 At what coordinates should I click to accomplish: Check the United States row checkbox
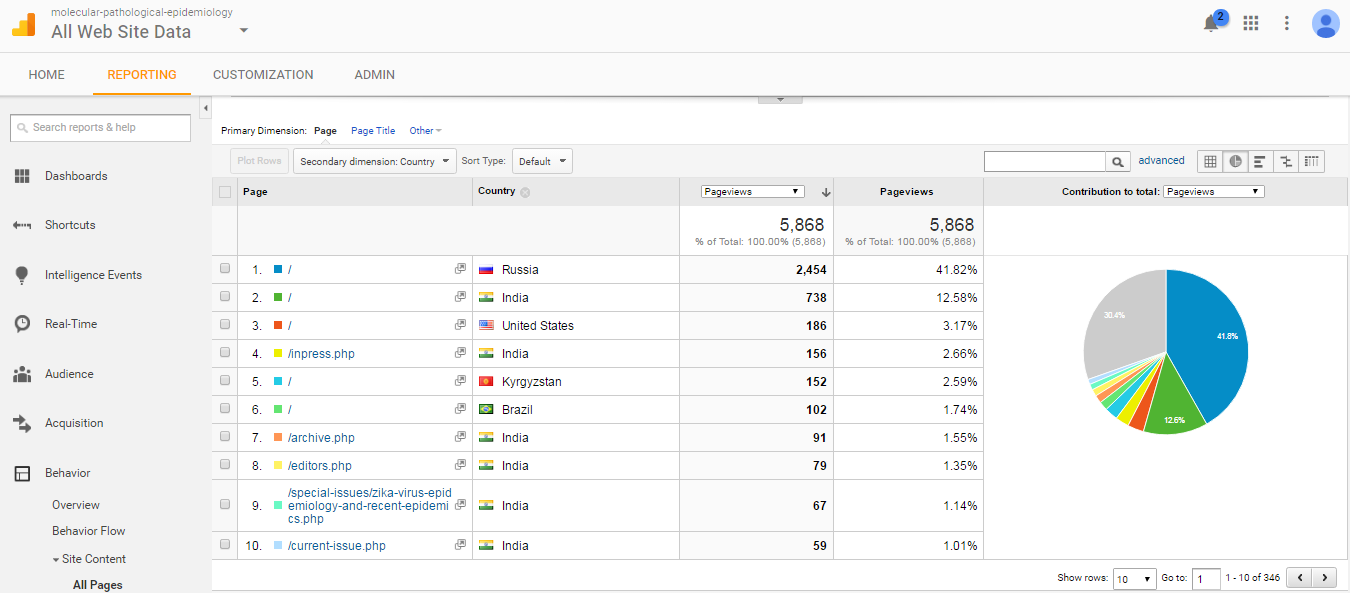pyautogui.click(x=225, y=325)
